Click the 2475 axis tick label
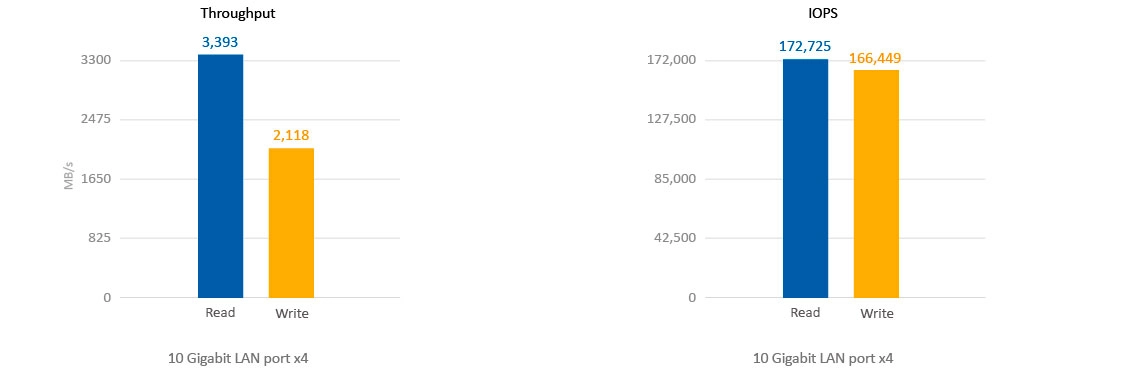 pos(95,119)
